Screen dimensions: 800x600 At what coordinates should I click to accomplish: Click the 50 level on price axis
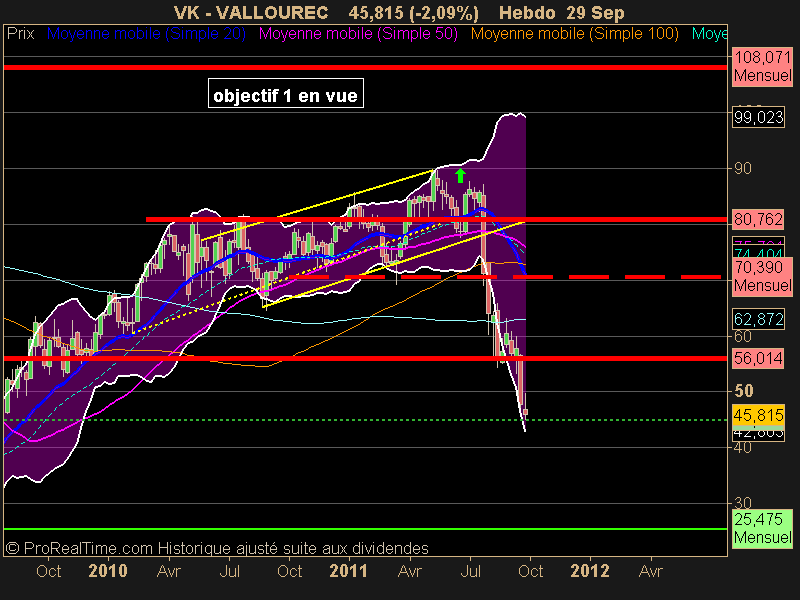(743, 391)
